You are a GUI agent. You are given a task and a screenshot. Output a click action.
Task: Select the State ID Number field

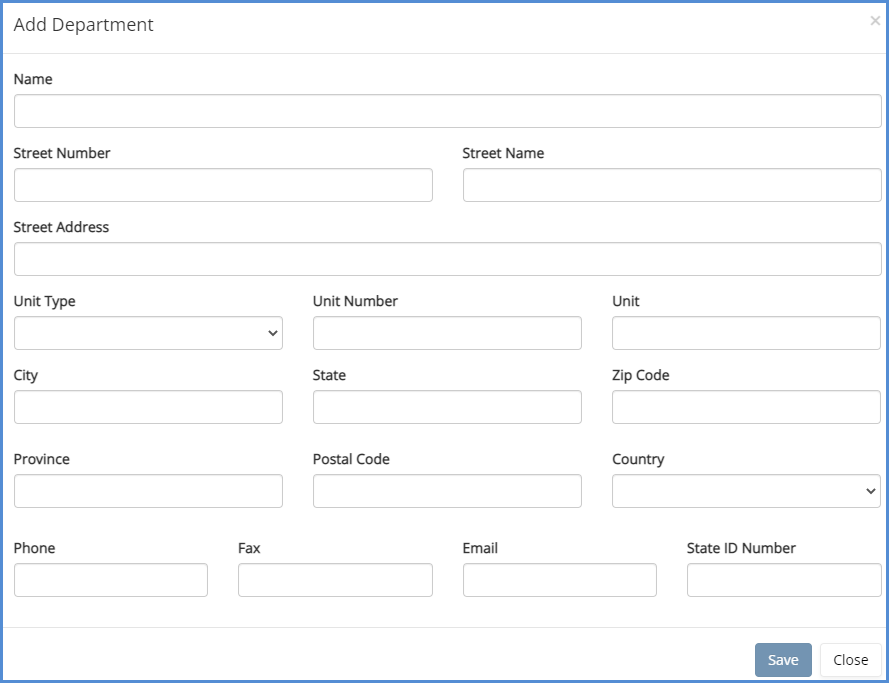tap(784, 580)
